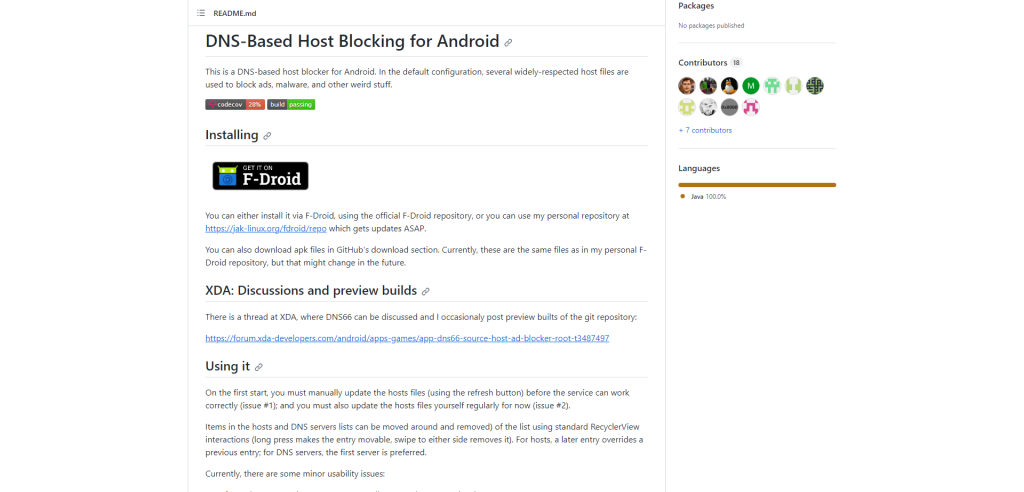The height and width of the screenshot is (492, 1024).
Task: Show the + 7 contributors link
Action: tap(705, 130)
